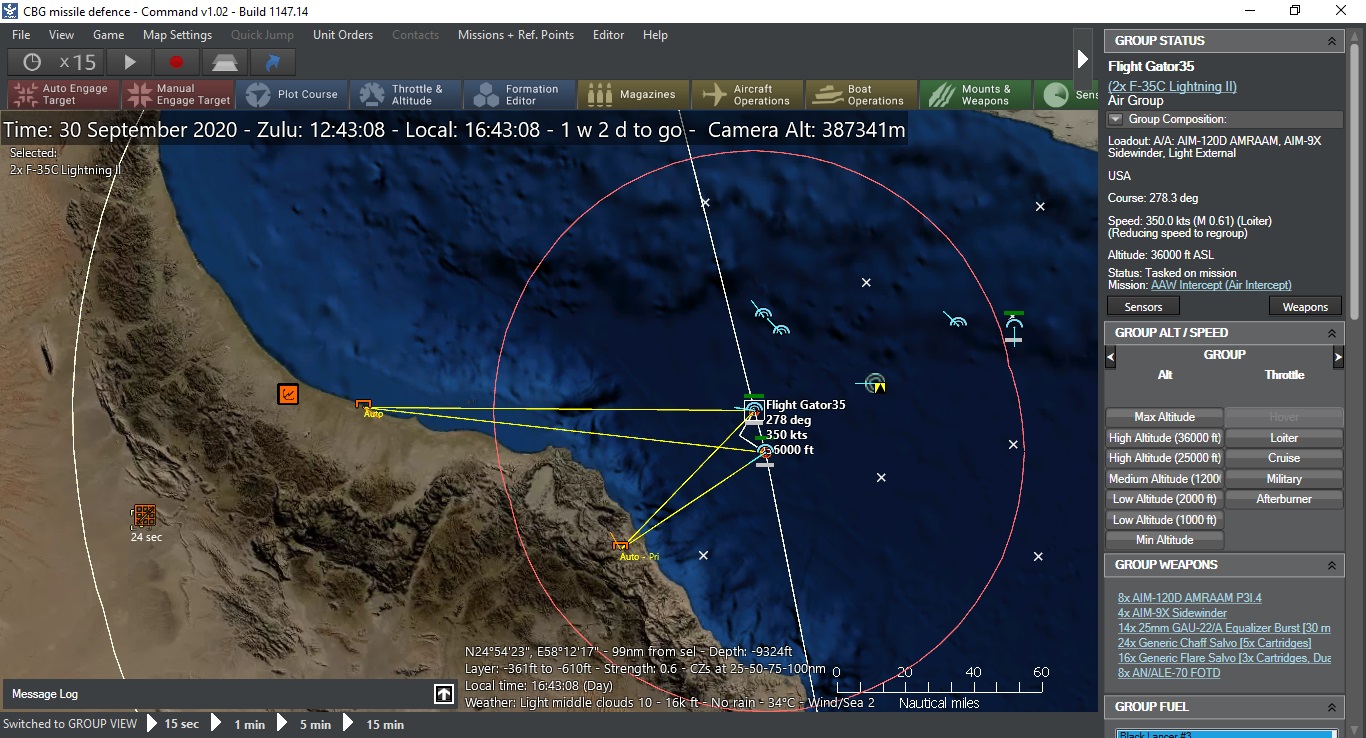
Task: Open the 8x AIM-120D AMRAAM P3I.4 link
Action: (1190, 598)
